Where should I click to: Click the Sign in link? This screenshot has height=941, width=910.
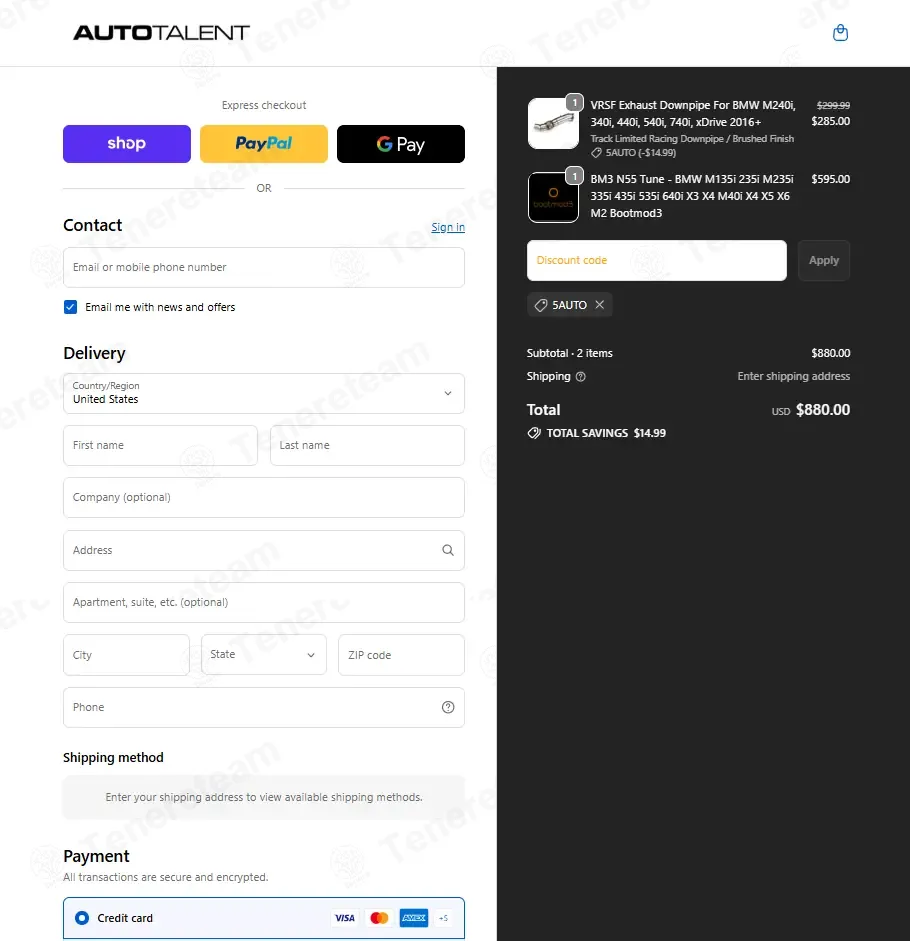pyautogui.click(x=448, y=227)
